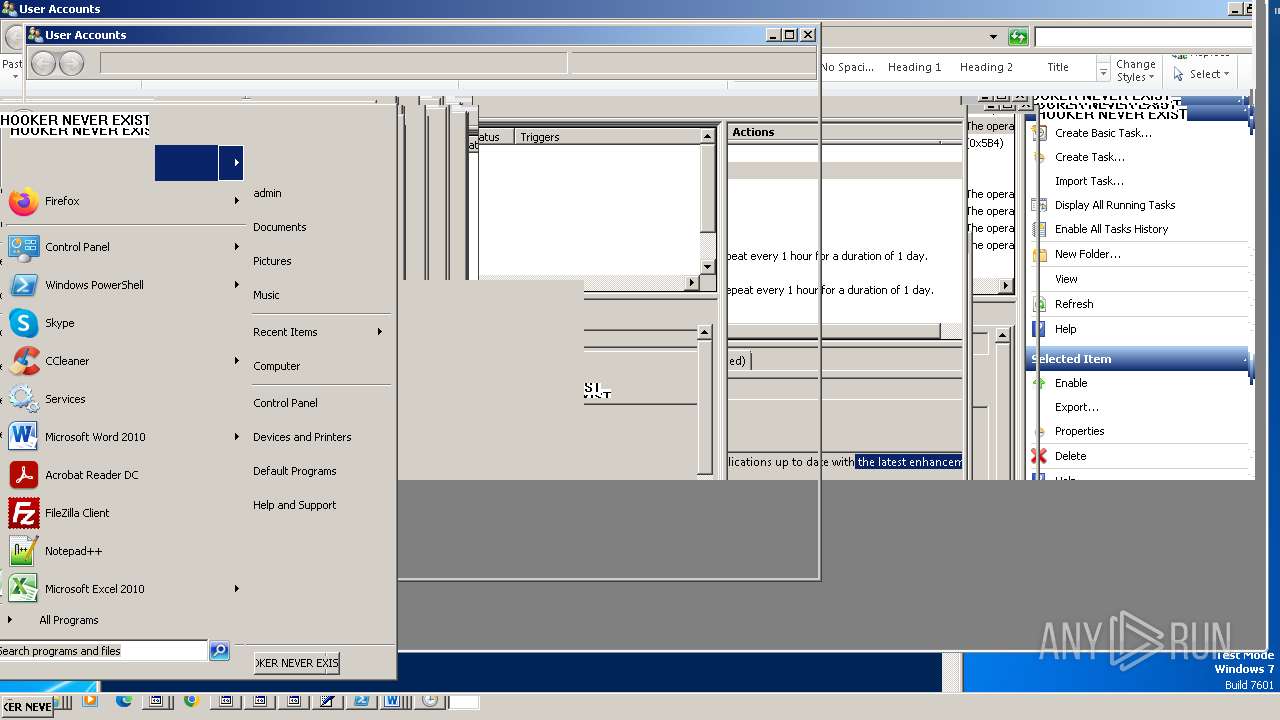1280x720 pixels.
Task: Apply the Title style in Word ribbon
Action: click(x=1058, y=67)
